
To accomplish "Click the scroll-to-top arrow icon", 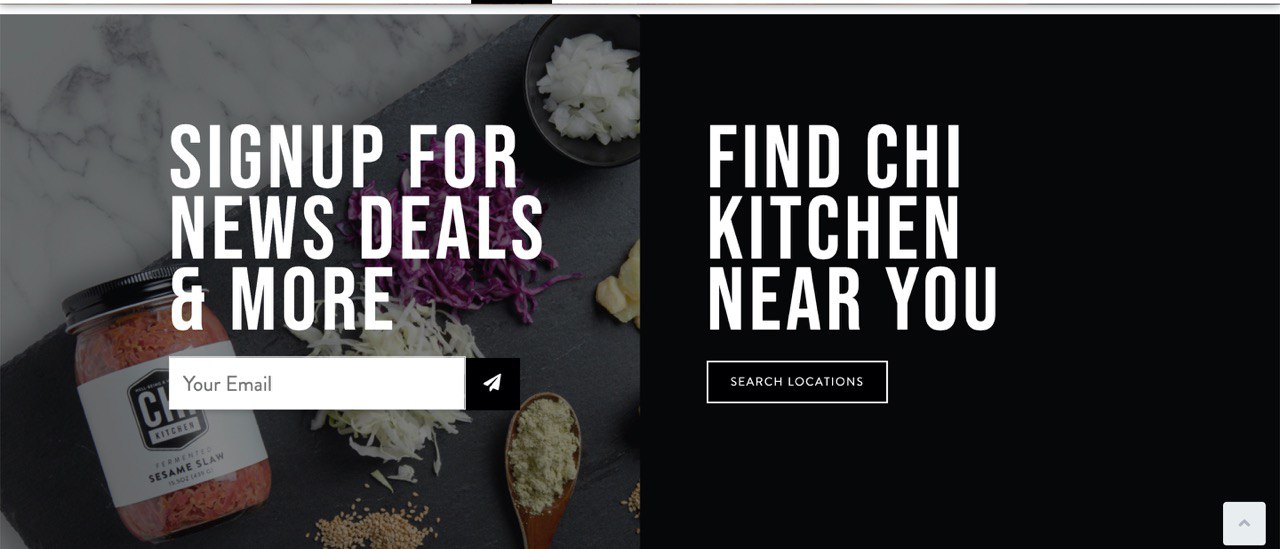I will pos(1244,523).
